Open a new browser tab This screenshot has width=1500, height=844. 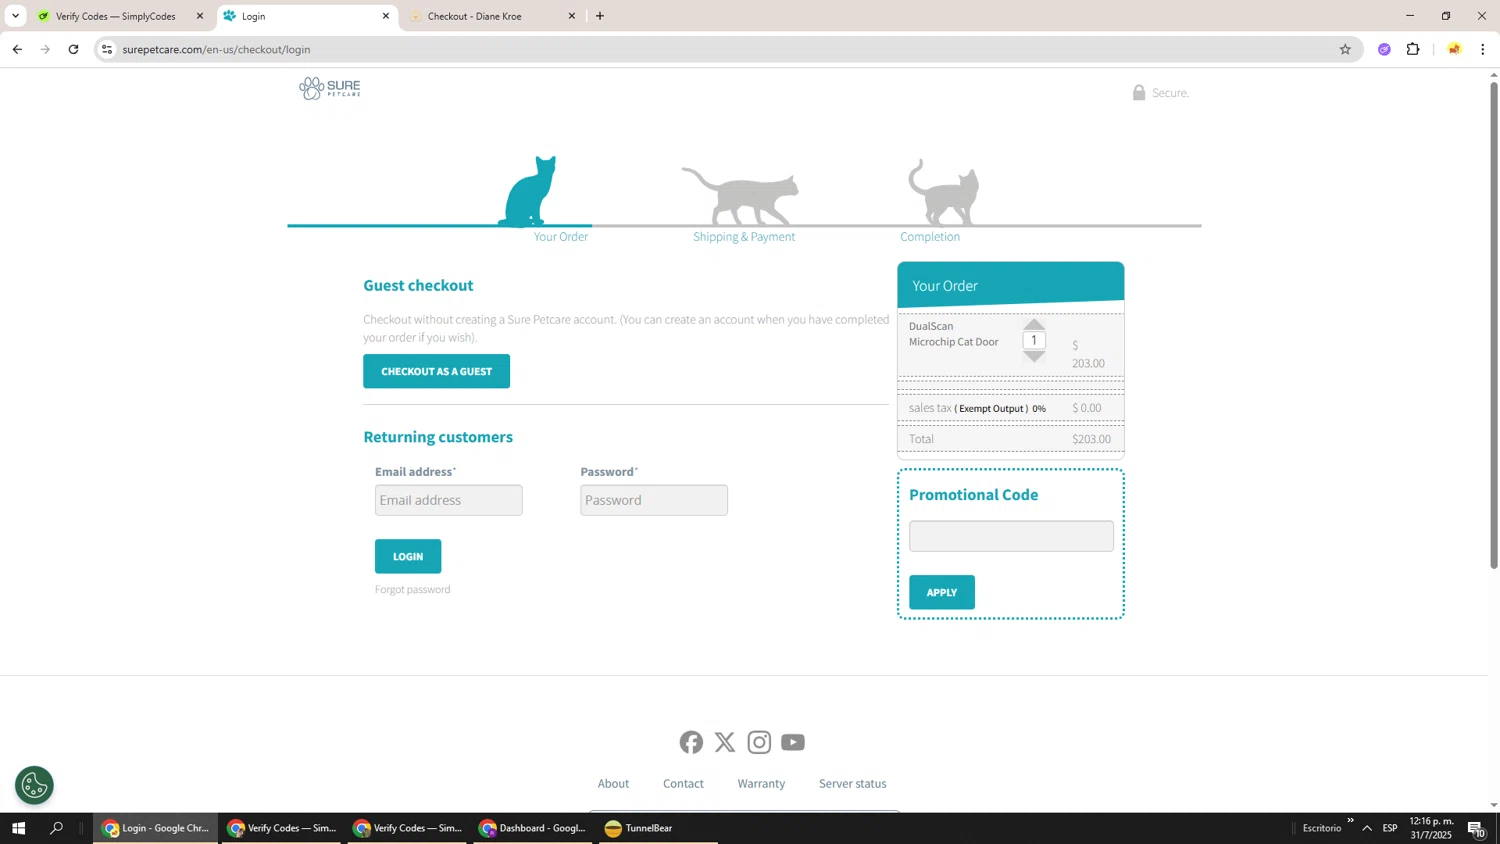pyautogui.click(x=600, y=16)
